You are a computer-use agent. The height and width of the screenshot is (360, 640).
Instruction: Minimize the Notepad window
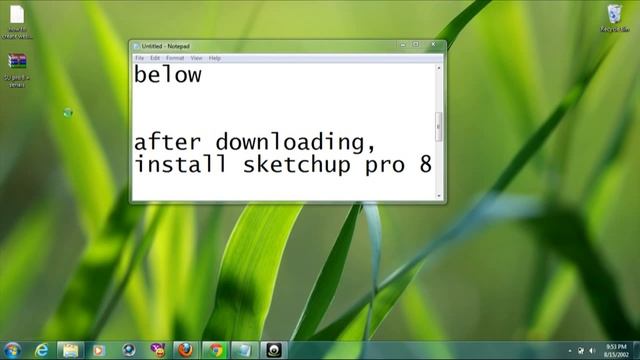[403, 44]
